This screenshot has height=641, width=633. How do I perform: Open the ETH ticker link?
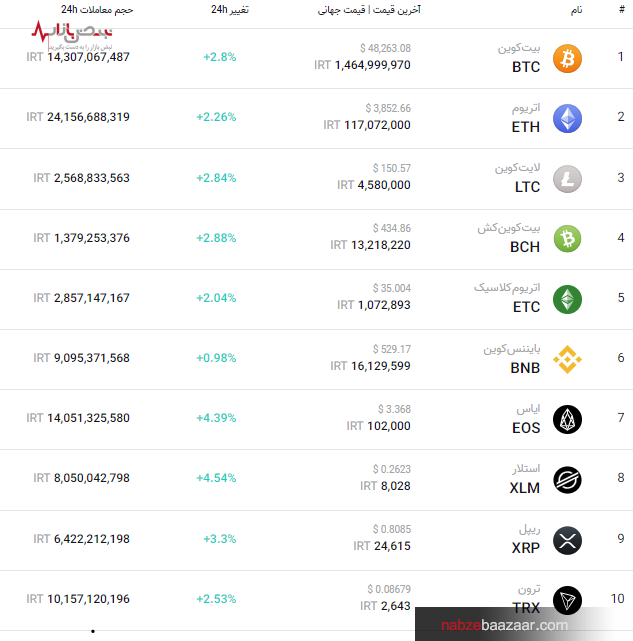[525, 127]
